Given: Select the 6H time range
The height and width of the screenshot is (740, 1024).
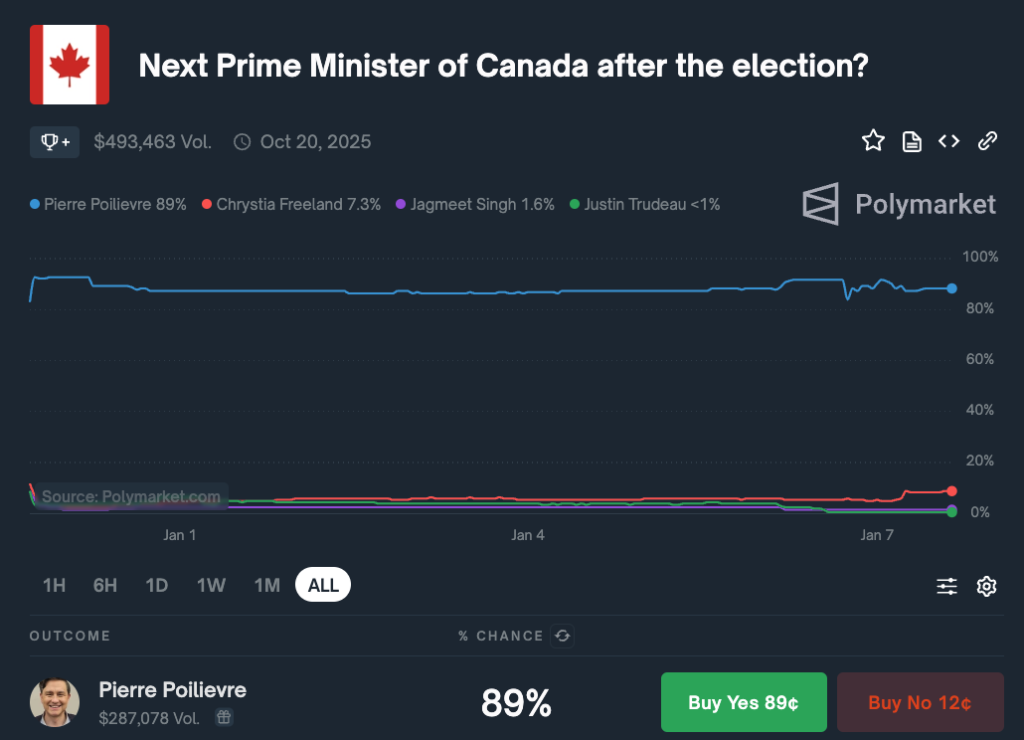Looking at the screenshot, I should [105, 585].
